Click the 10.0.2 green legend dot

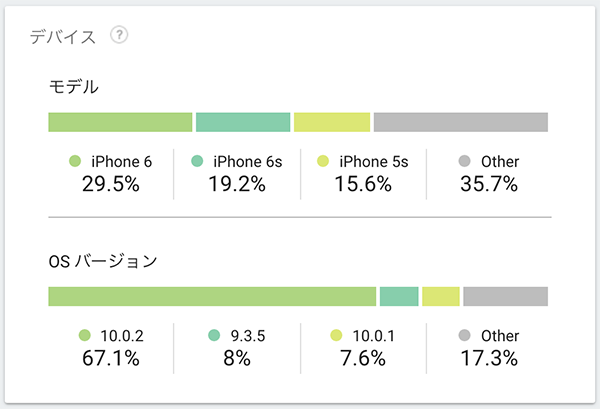(85, 335)
